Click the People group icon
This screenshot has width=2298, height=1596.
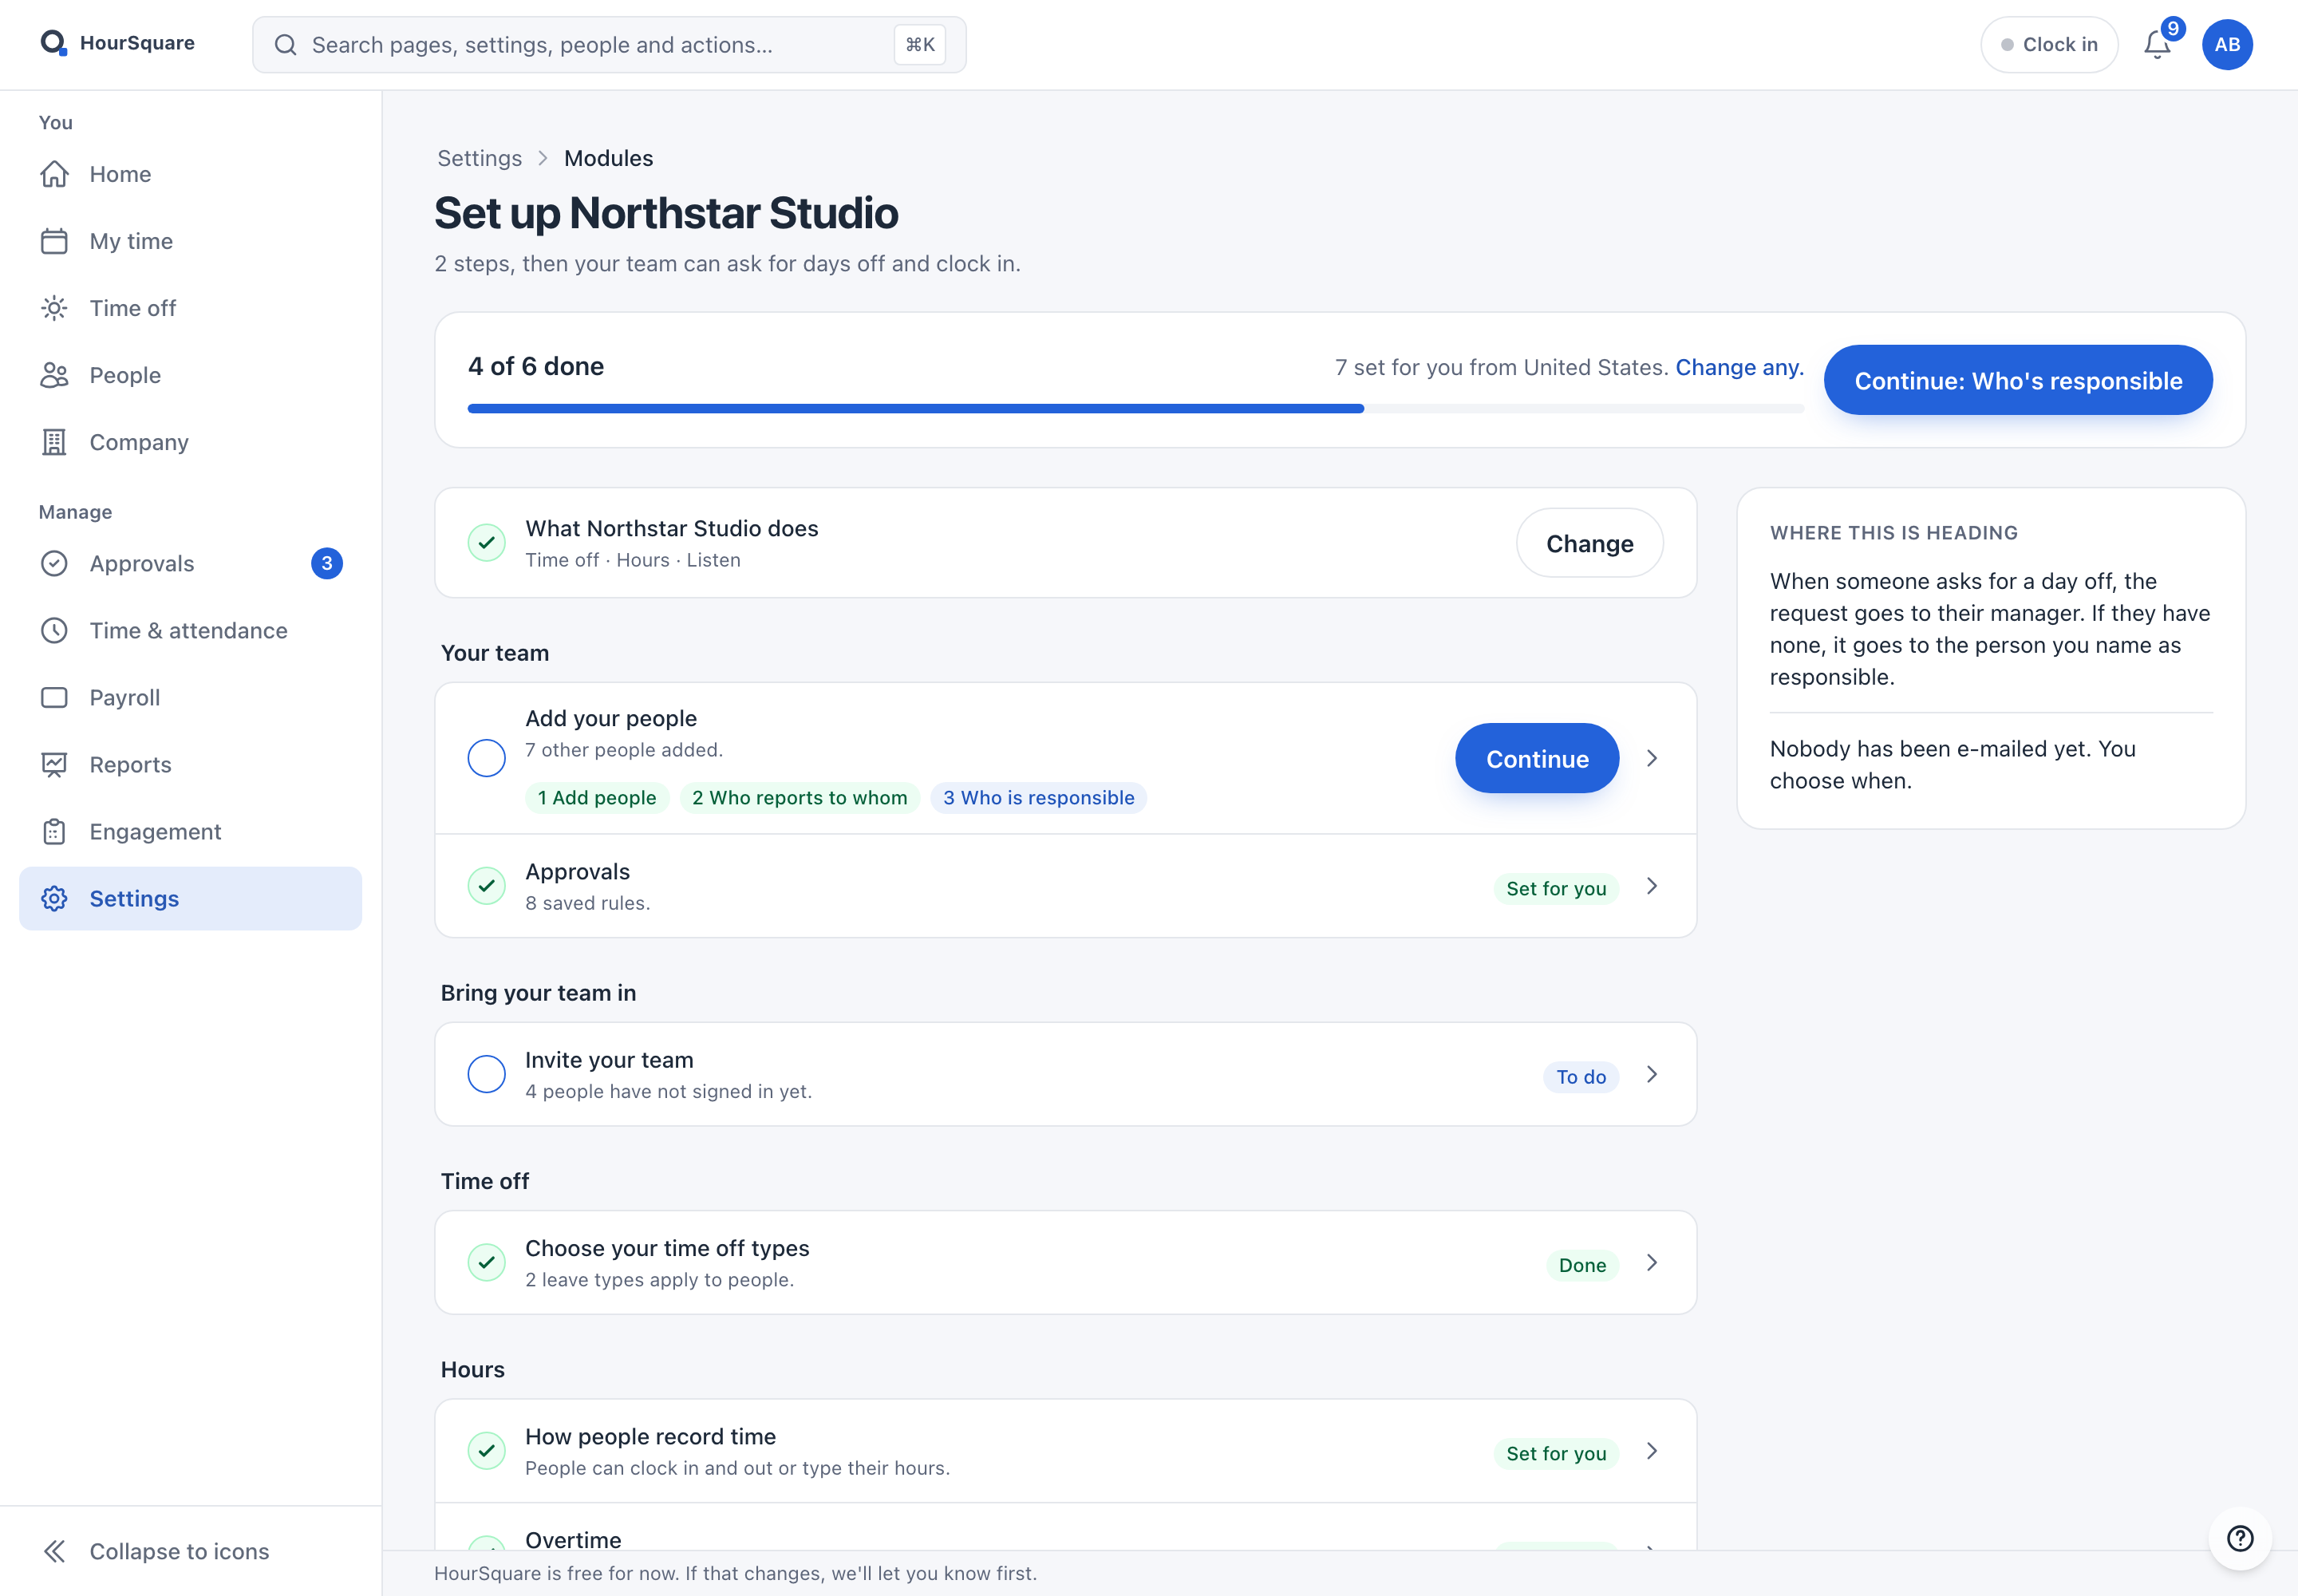pos(54,375)
